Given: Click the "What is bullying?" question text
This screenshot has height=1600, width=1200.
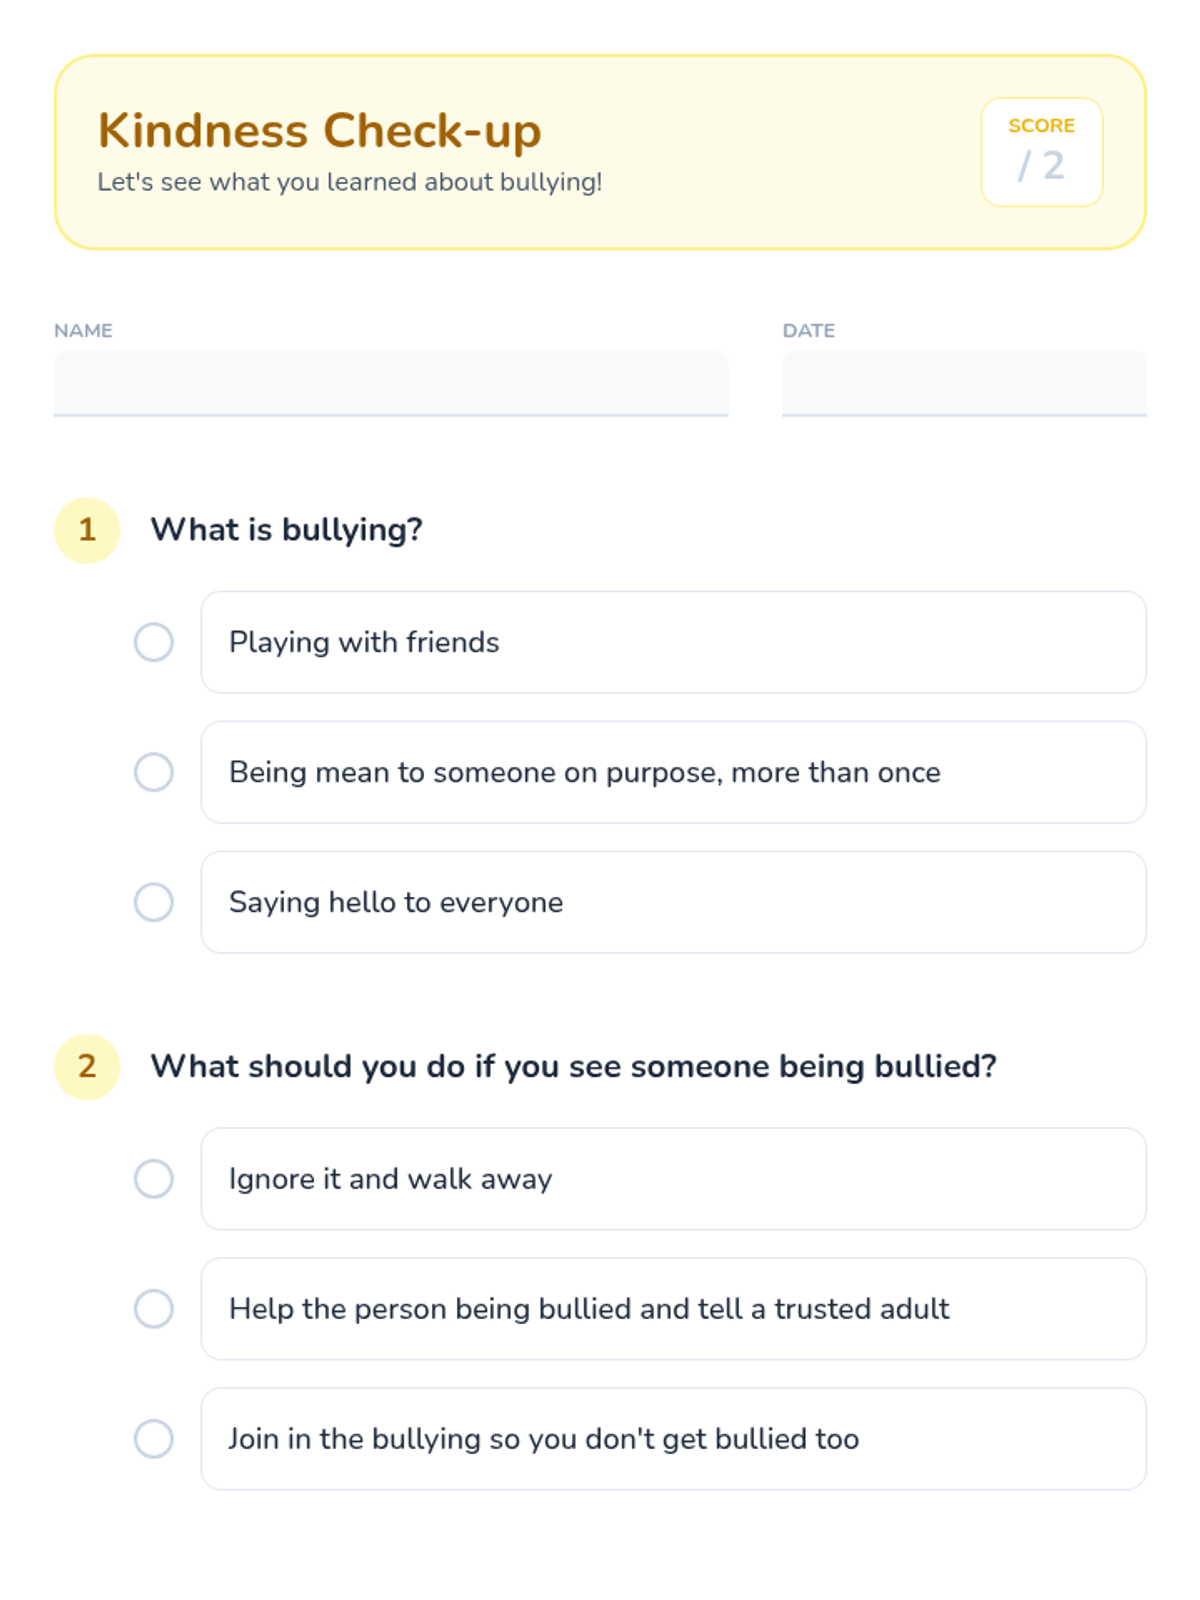Looking at the screenshot, I should [x=287, y=530].
